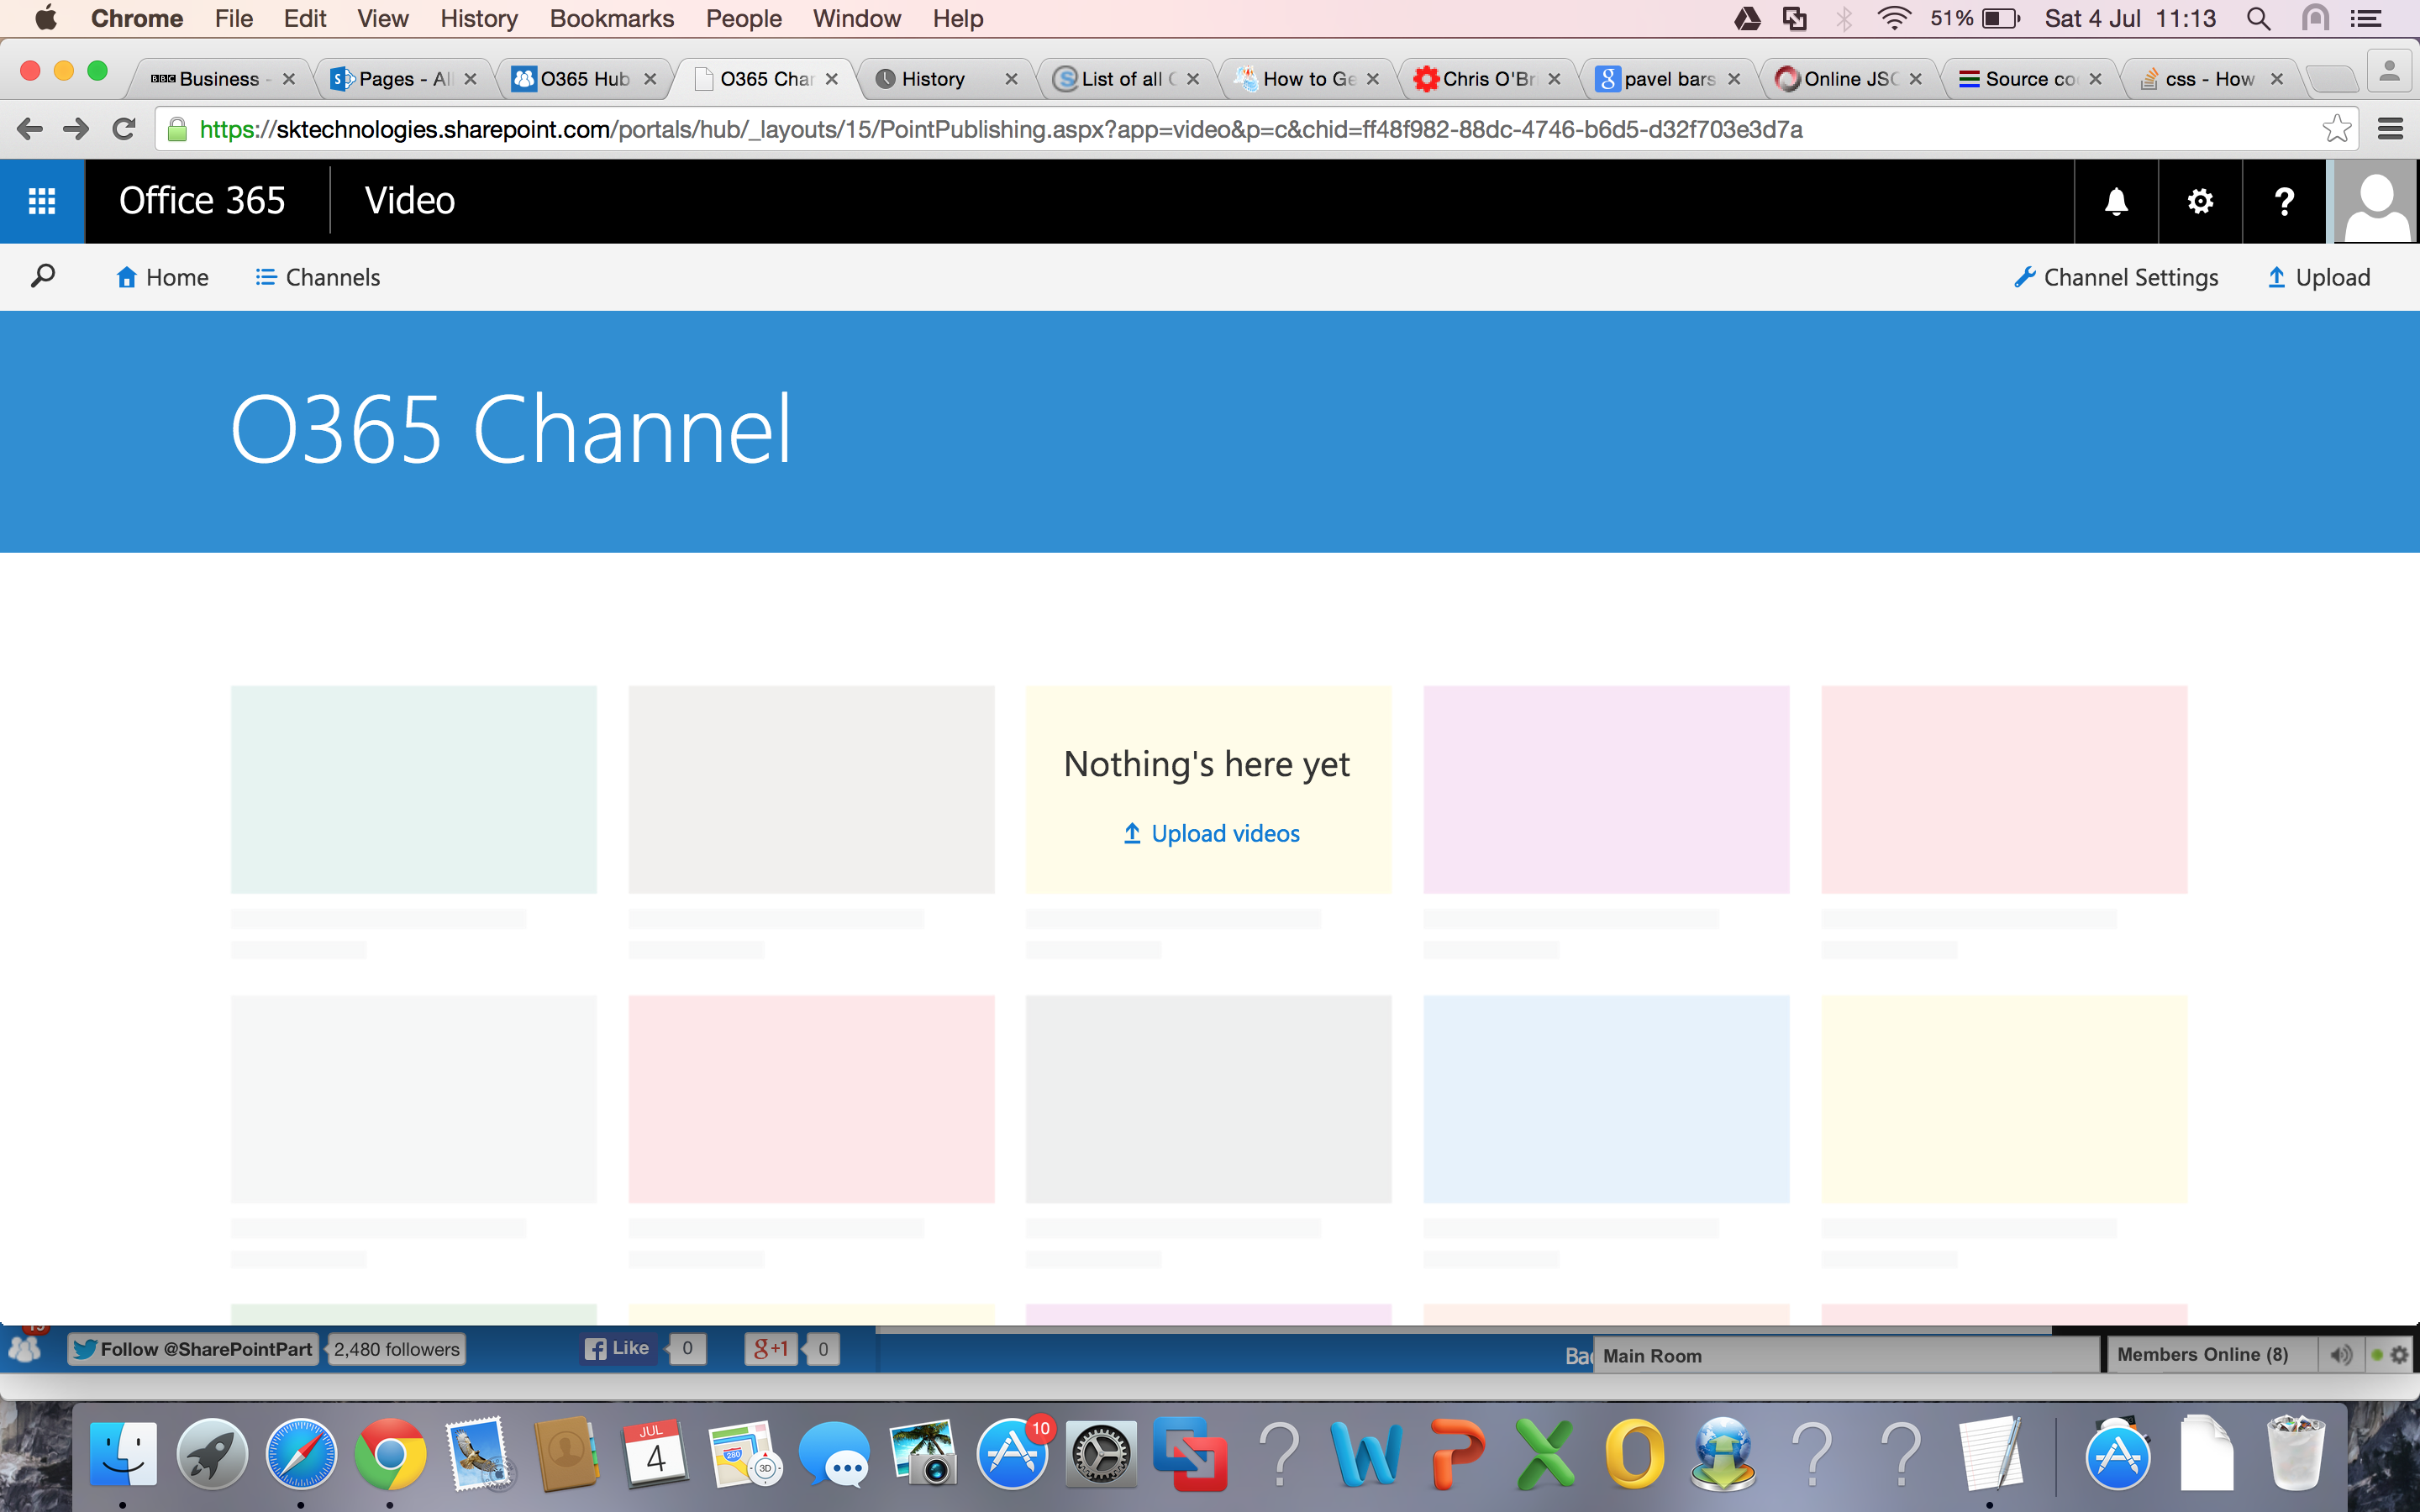2420x1512 pixels.
Task: Switch to the O365 Hub tab
Action: point(582,79)
